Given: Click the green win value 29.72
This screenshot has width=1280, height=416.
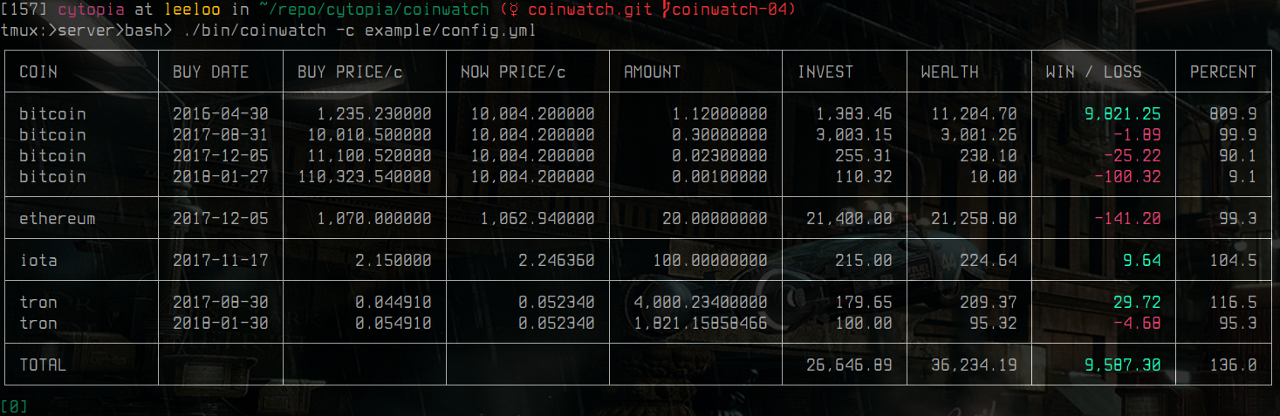Looking at the screenshot, I should (1137, 302).
